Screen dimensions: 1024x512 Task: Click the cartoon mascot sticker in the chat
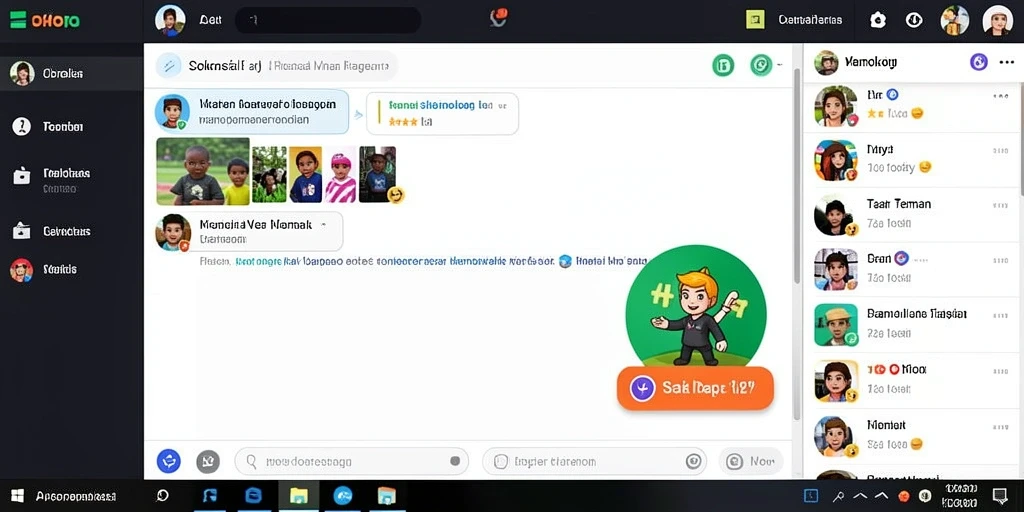(x=696, y=307)
